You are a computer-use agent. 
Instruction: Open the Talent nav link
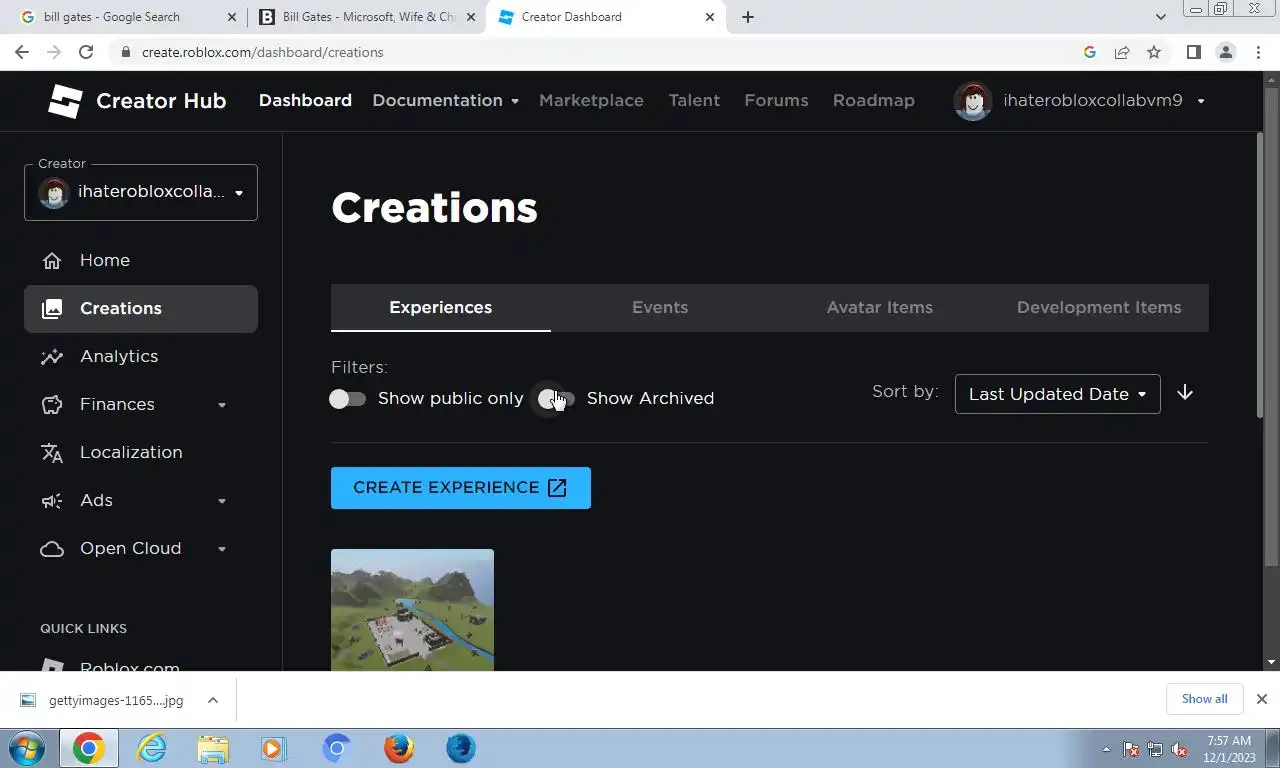click(694, 101)
